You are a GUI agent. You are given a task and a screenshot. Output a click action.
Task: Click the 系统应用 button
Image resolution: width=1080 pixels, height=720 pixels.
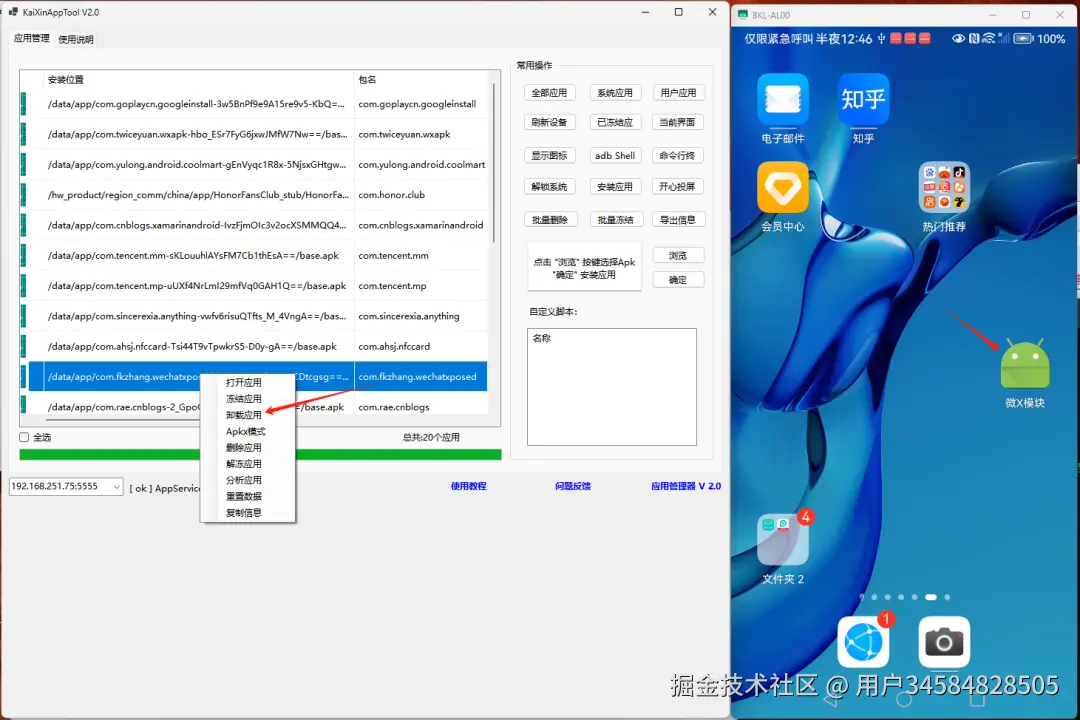pos(615,92)
